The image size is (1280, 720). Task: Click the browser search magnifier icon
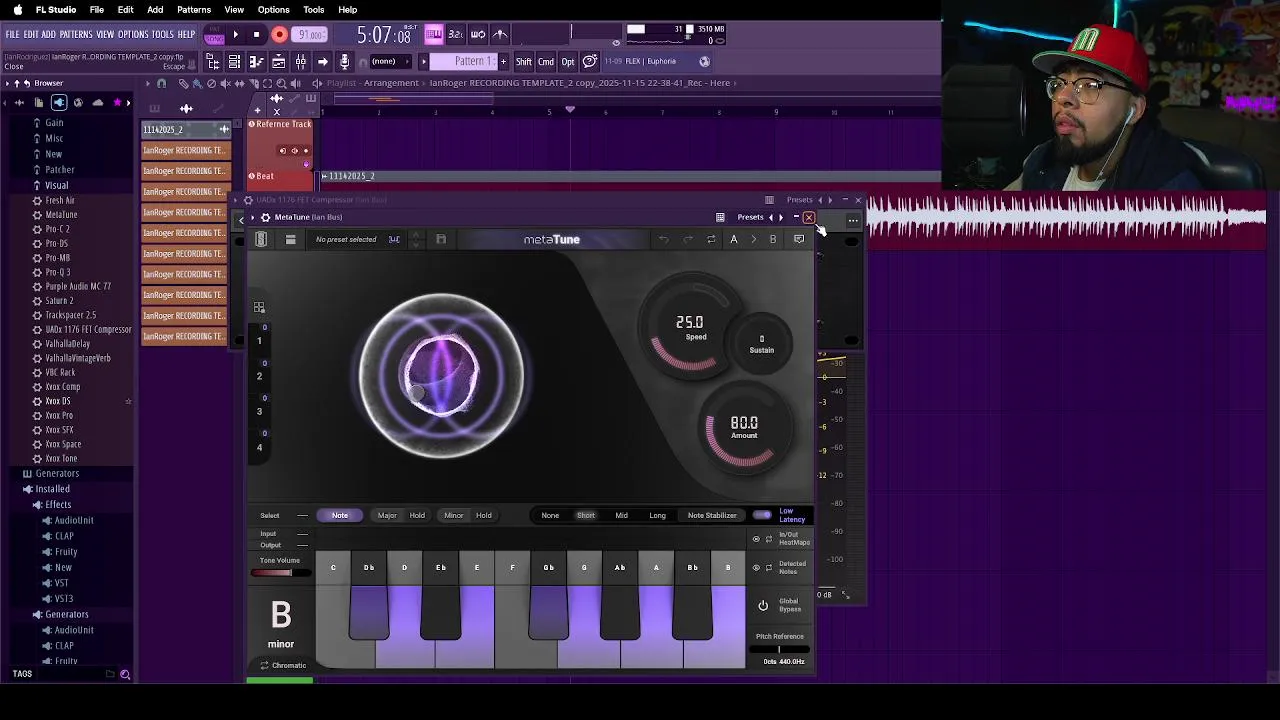click(x=125, y=674)
